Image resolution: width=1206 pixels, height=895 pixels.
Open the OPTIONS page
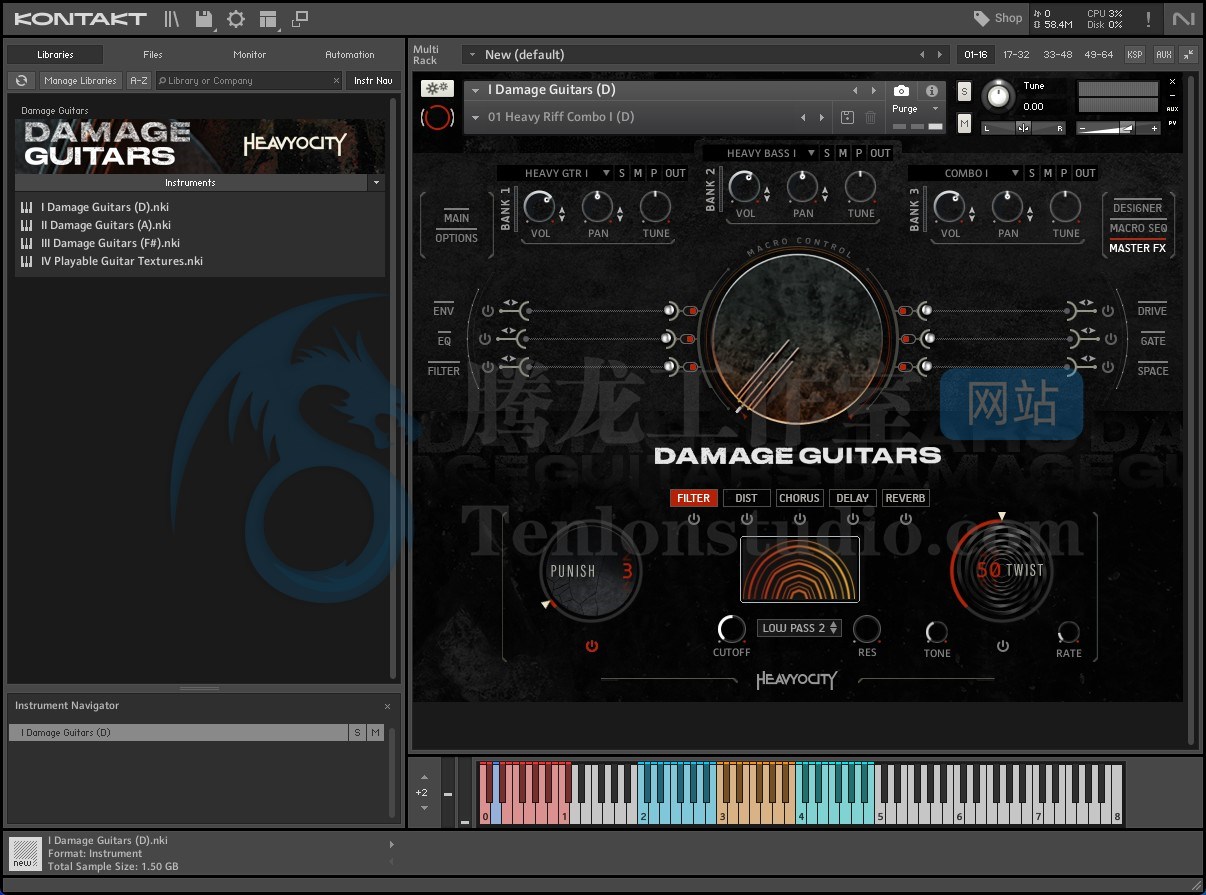pos(457,238)
